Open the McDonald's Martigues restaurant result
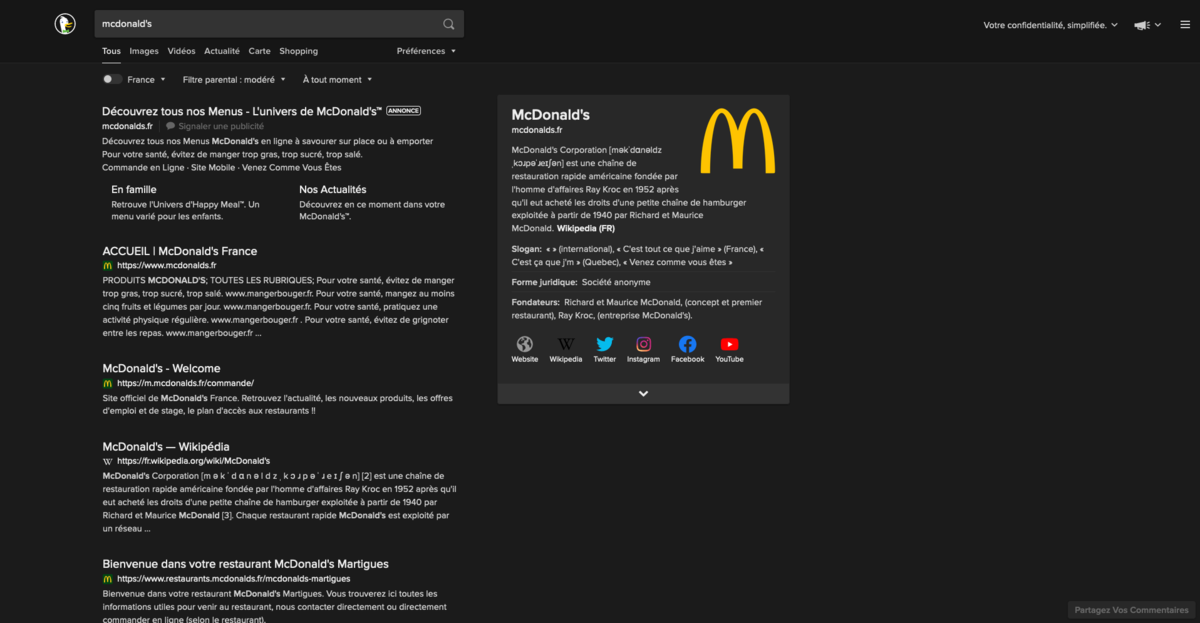 (x=245, y=564)
